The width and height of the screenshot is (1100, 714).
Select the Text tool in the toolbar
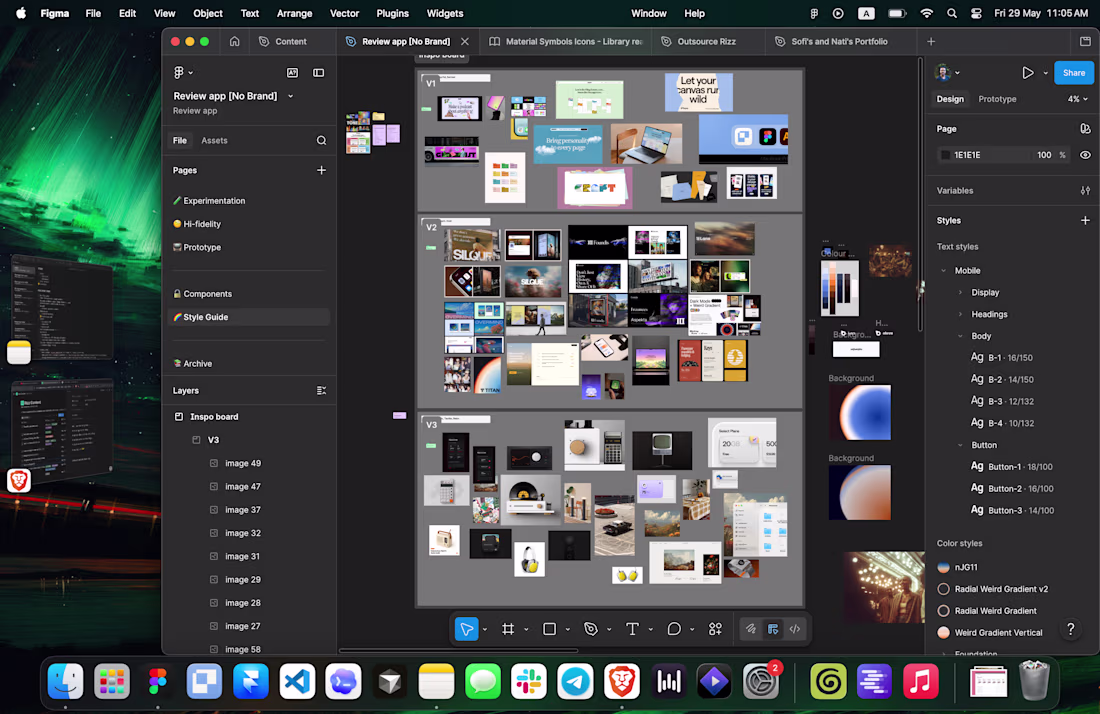point(632,629)
